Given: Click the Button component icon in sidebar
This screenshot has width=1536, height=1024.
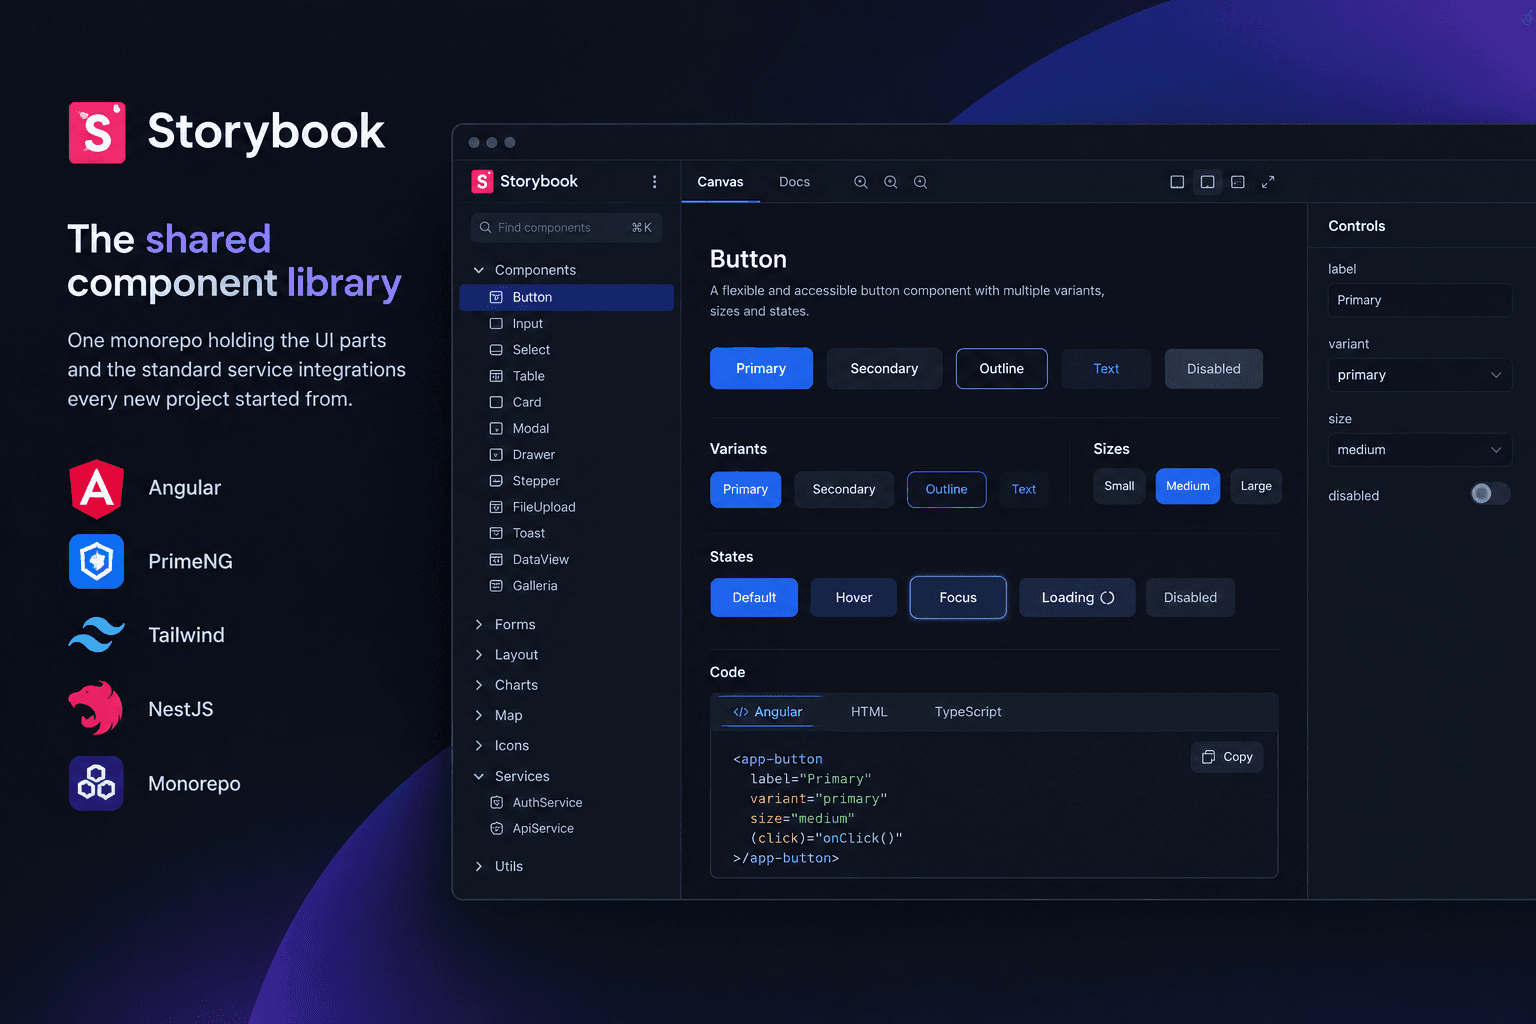Looking at the screenshot, I should click(x=496, y=297).
